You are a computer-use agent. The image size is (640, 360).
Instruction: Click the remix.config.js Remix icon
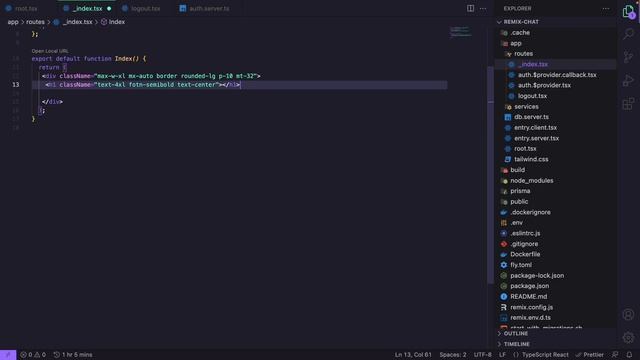pos(504,307)
